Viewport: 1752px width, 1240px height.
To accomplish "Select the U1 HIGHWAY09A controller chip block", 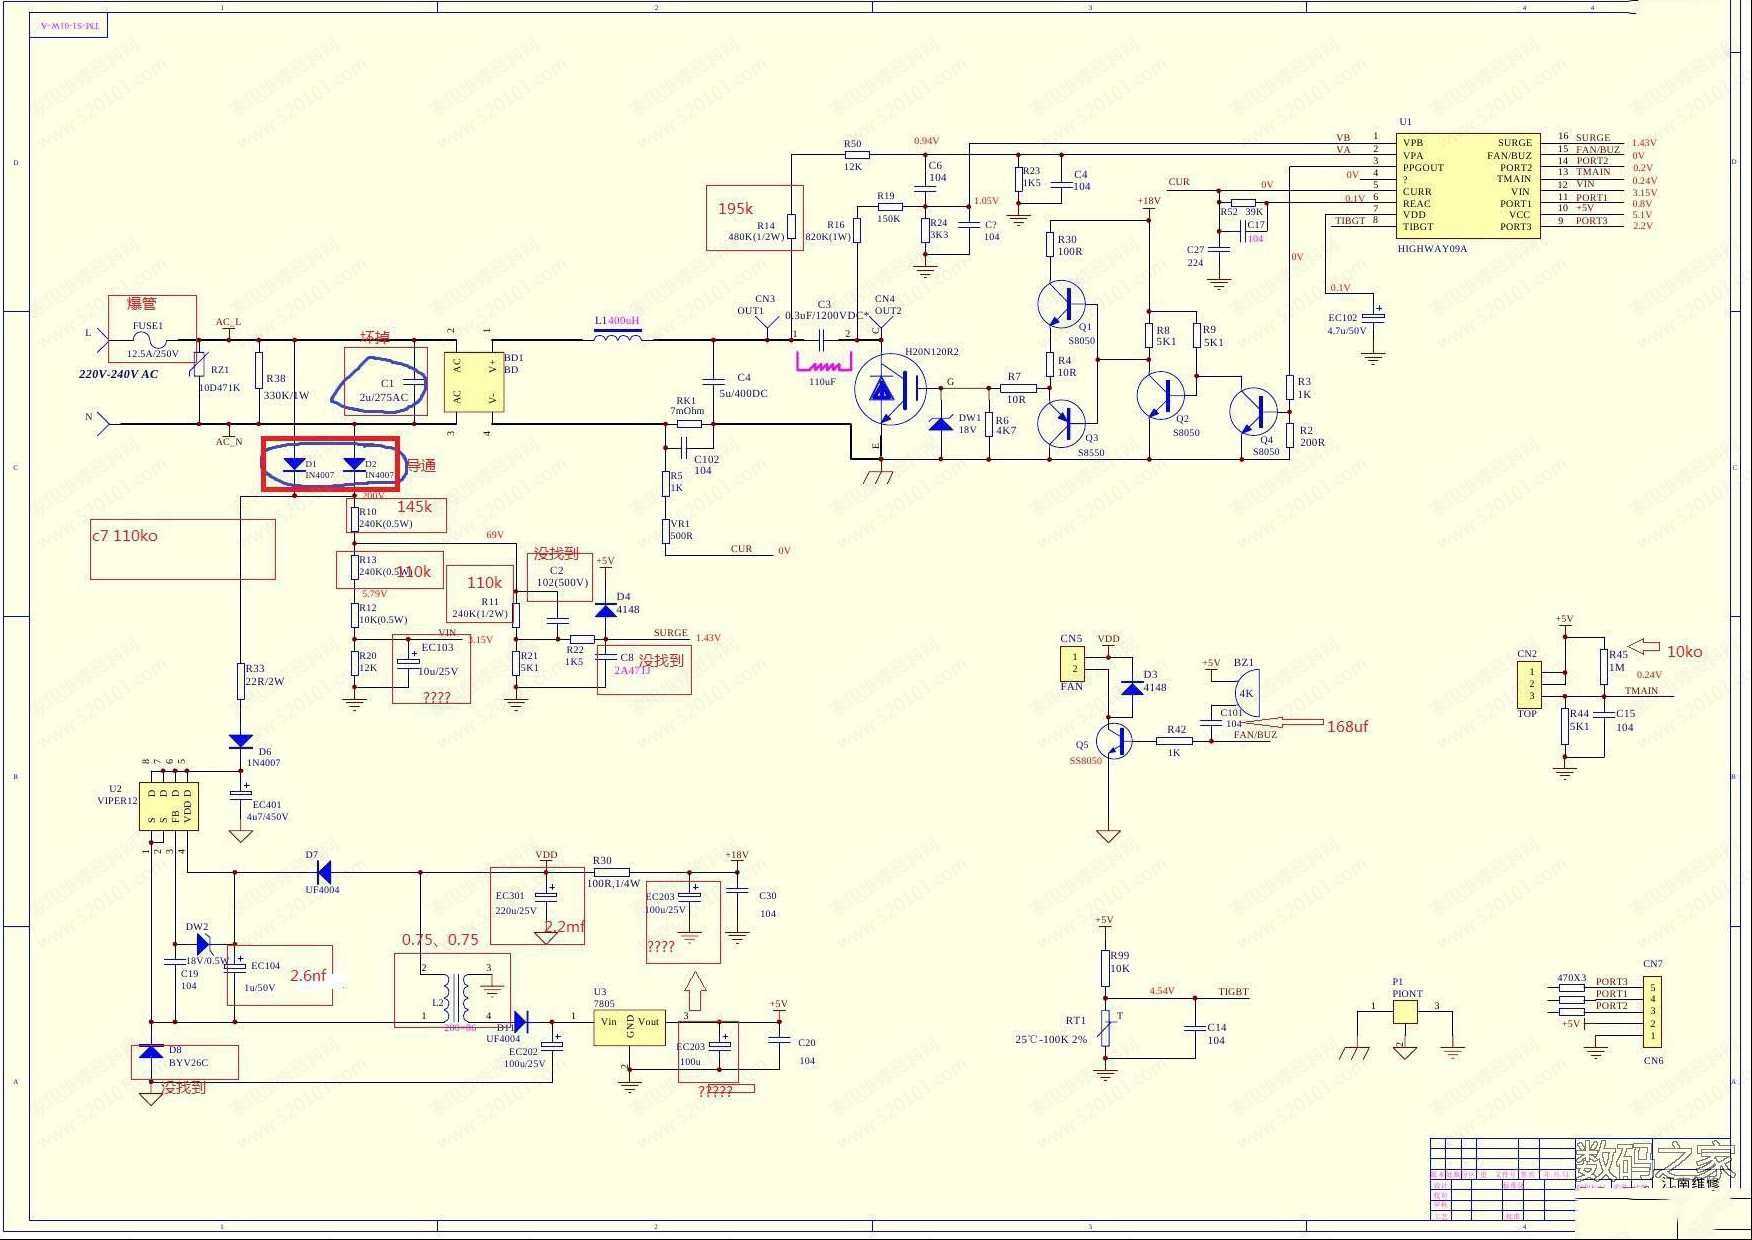I will coord(1468,184).
